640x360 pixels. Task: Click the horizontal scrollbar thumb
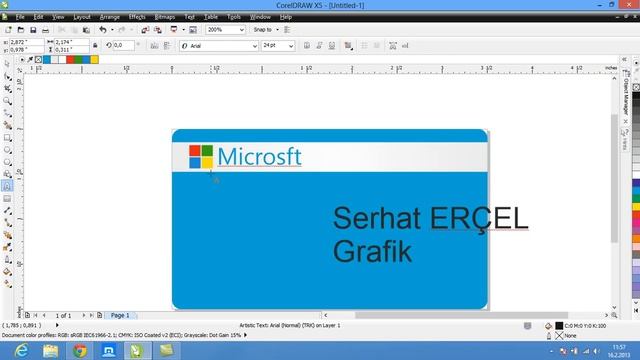[x=461, y=315]
